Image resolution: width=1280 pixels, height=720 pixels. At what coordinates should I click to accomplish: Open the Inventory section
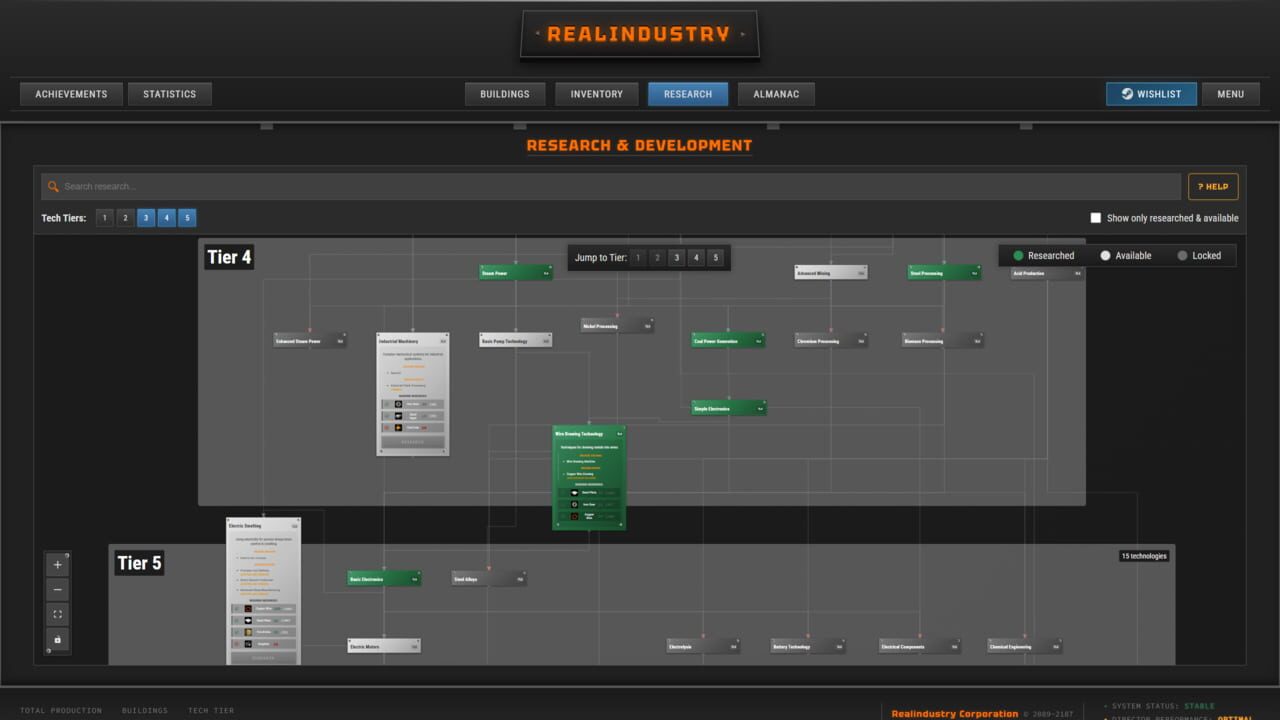pos(596,93)
